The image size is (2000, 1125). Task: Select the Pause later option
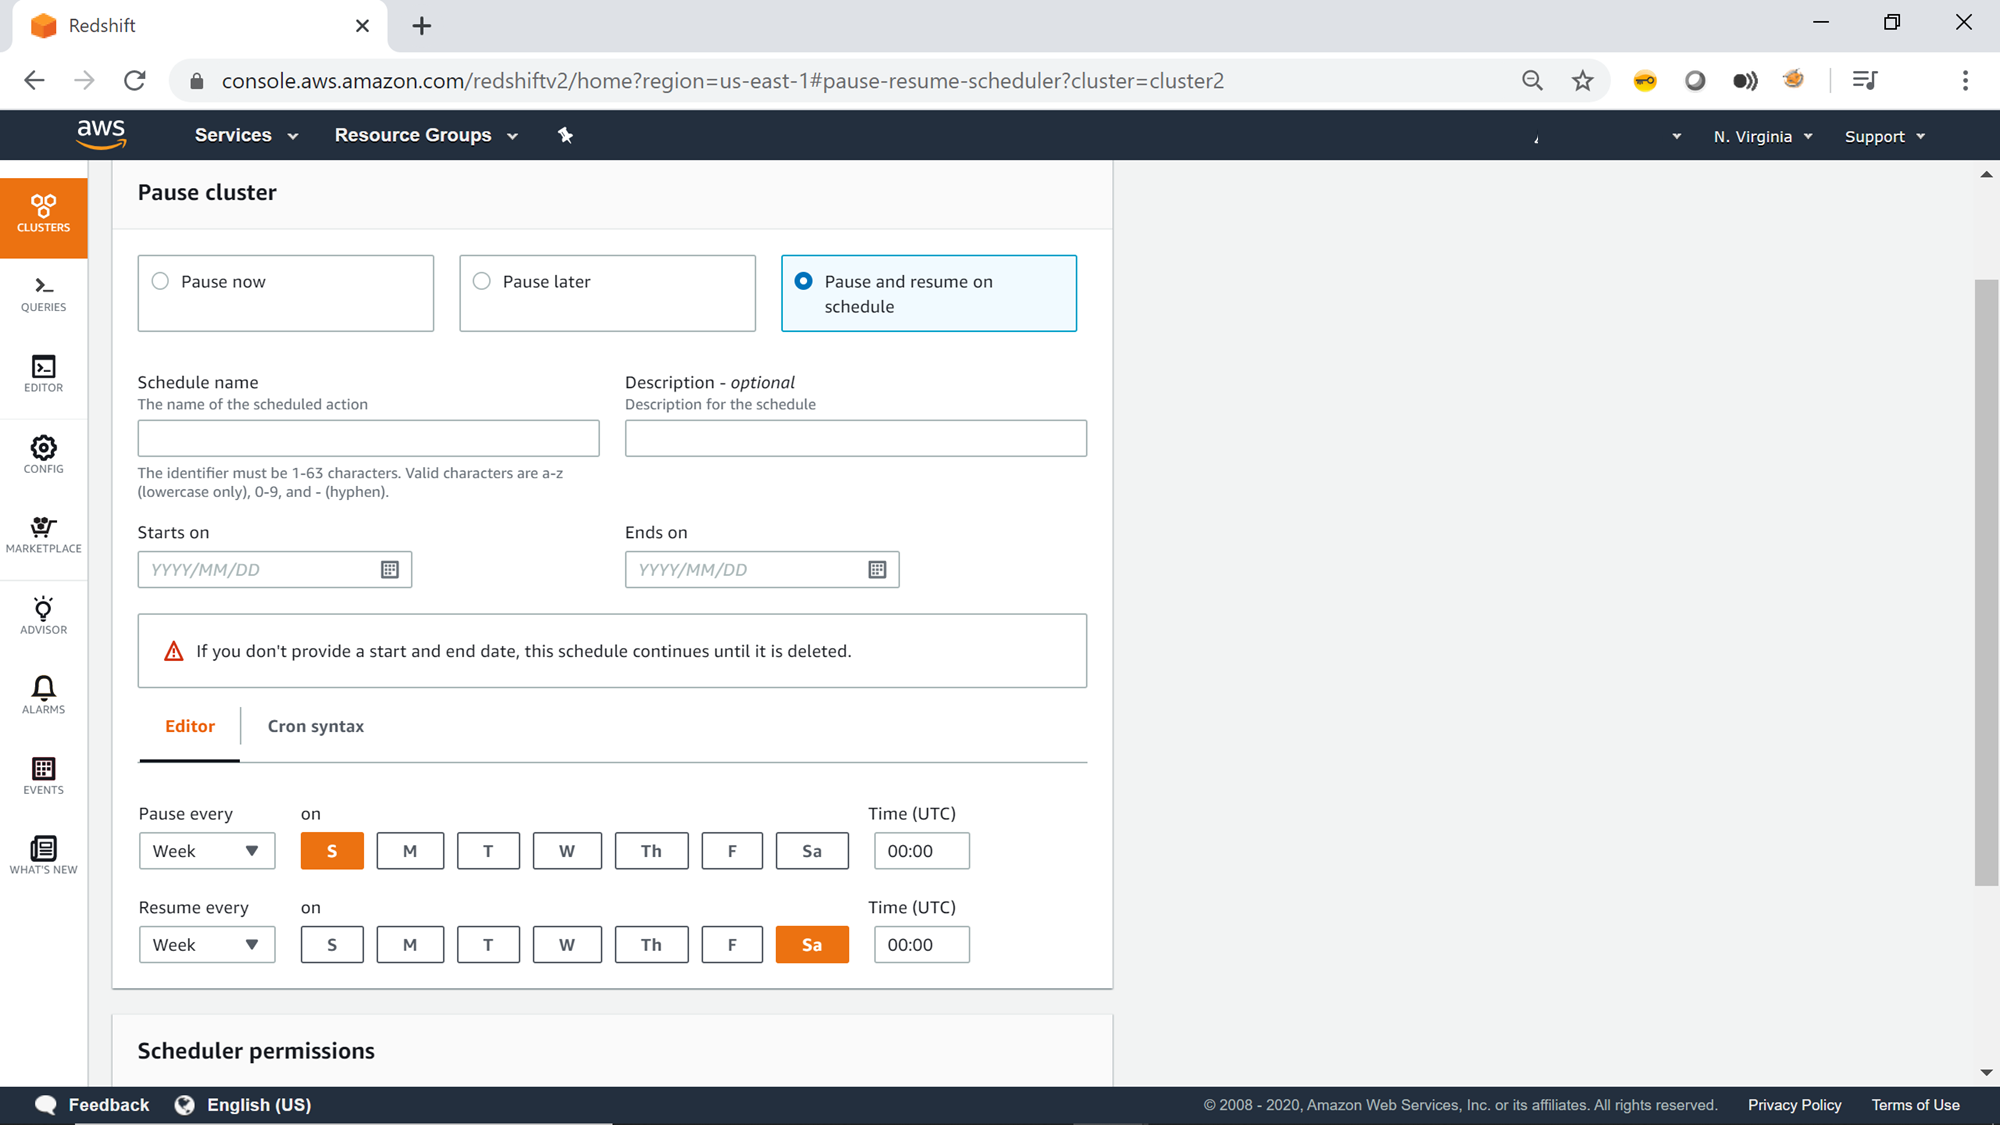click(x=482, y=282)
